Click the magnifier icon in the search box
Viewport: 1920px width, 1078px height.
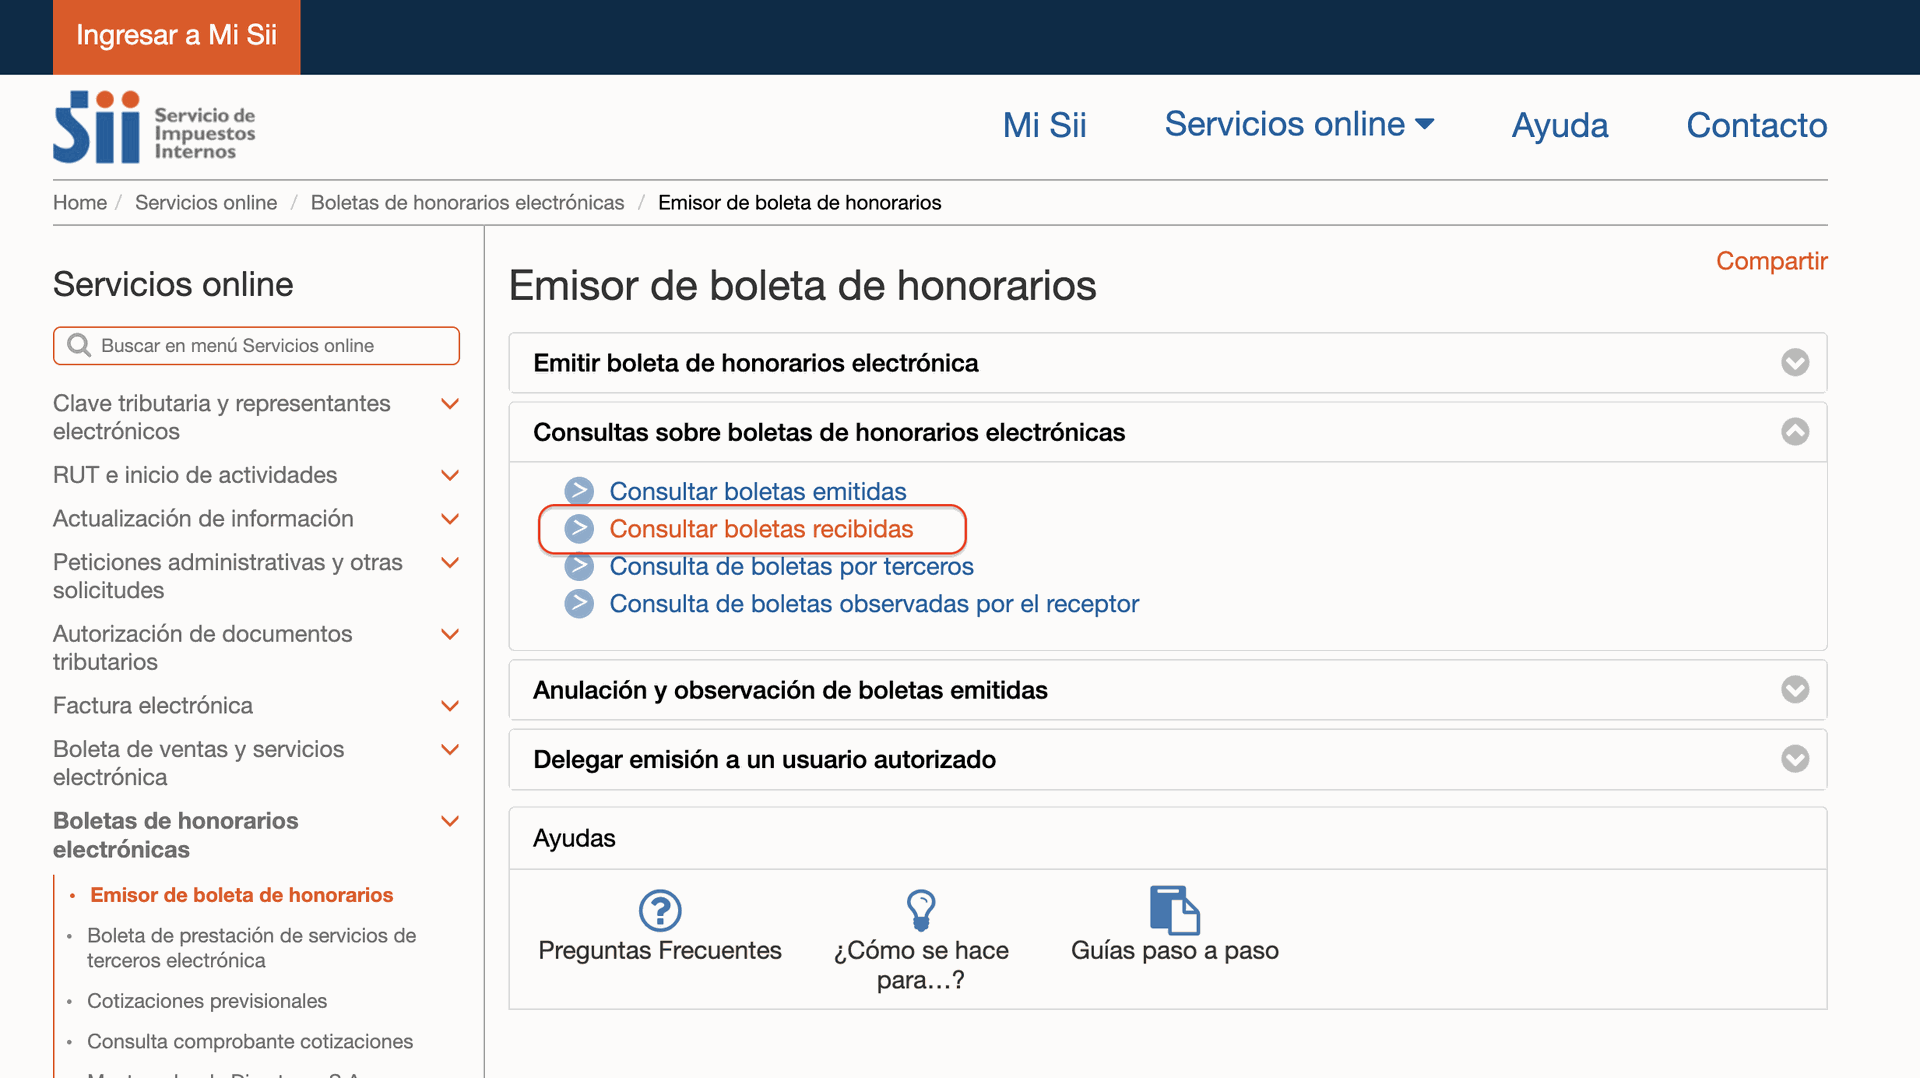pos(79,346)
